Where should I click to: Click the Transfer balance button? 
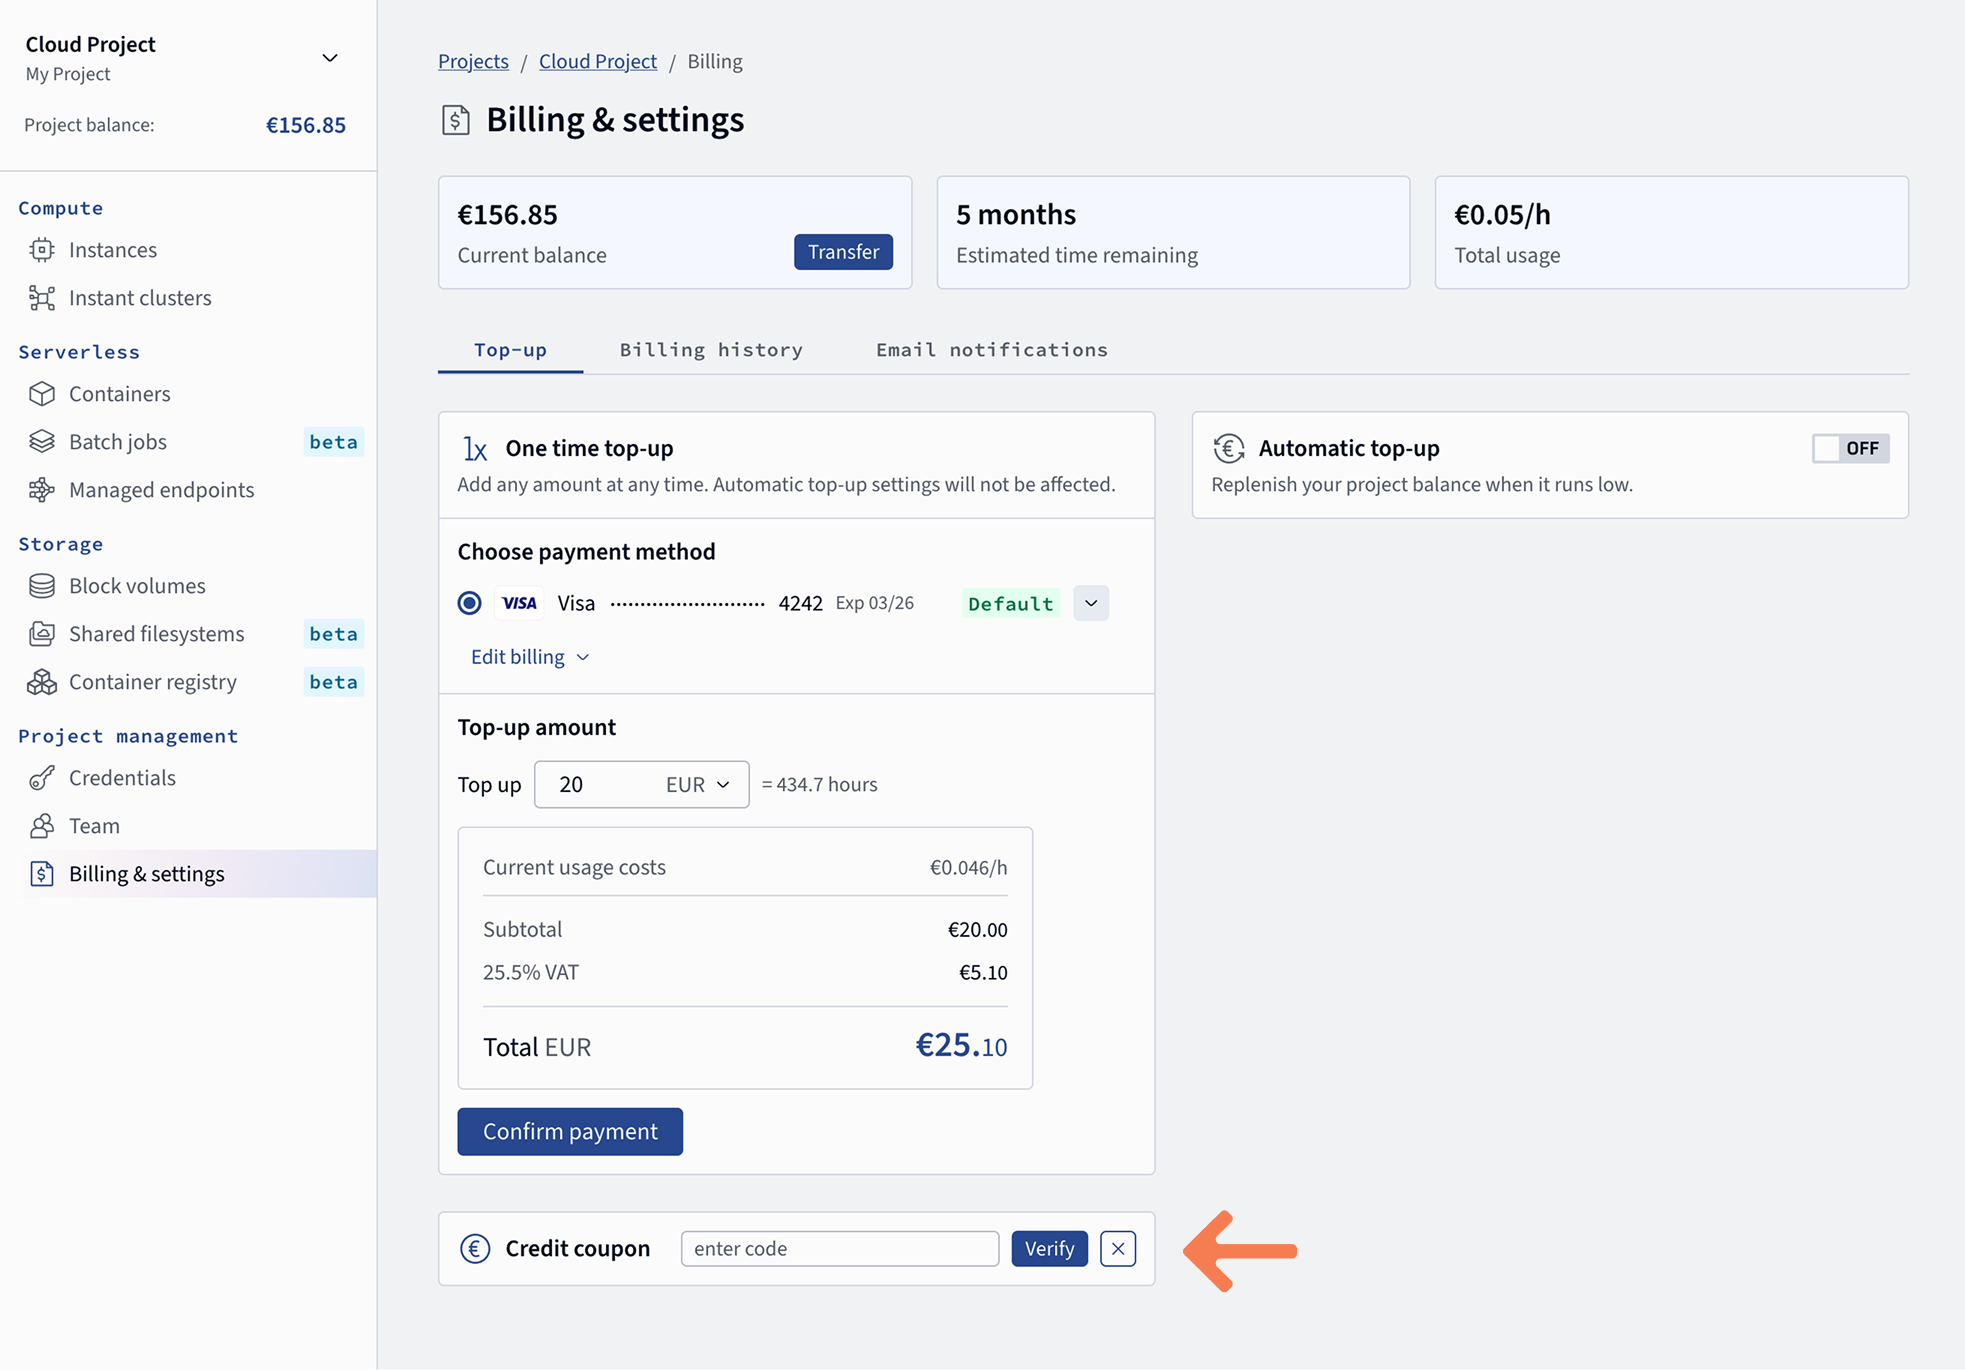pos(842,252)
